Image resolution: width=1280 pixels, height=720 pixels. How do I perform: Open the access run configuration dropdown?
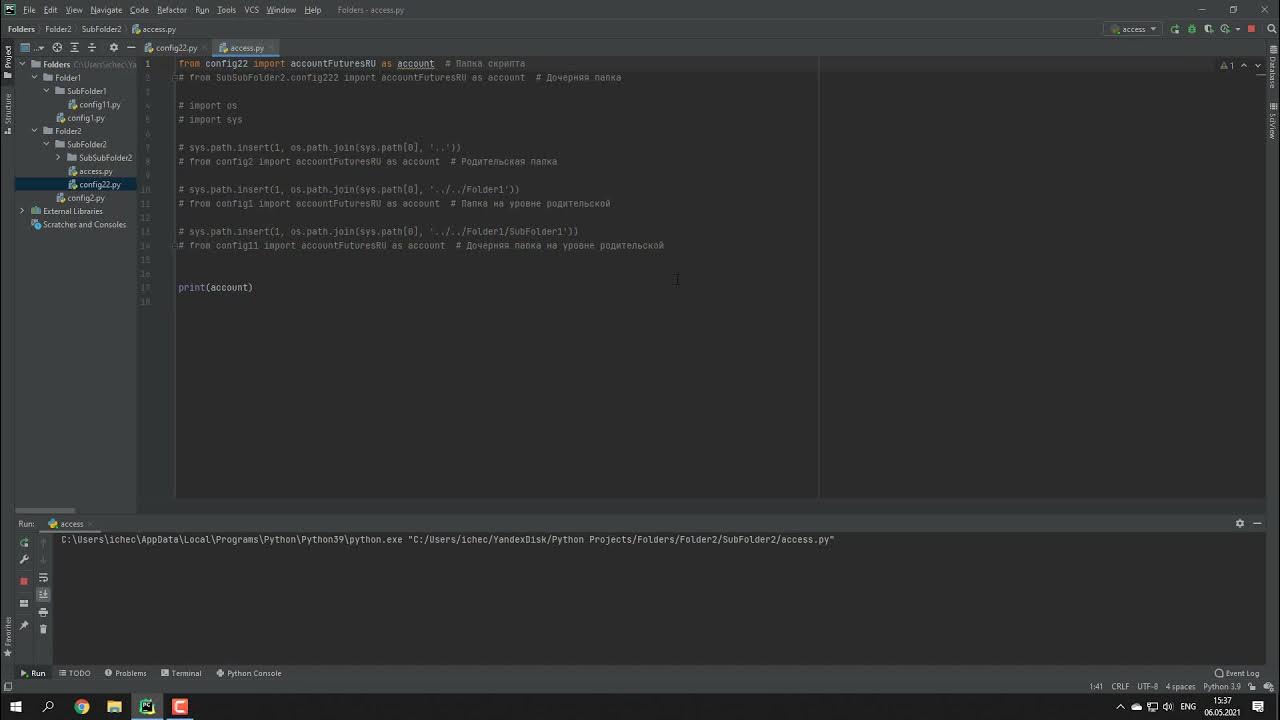coord(1133,29)
